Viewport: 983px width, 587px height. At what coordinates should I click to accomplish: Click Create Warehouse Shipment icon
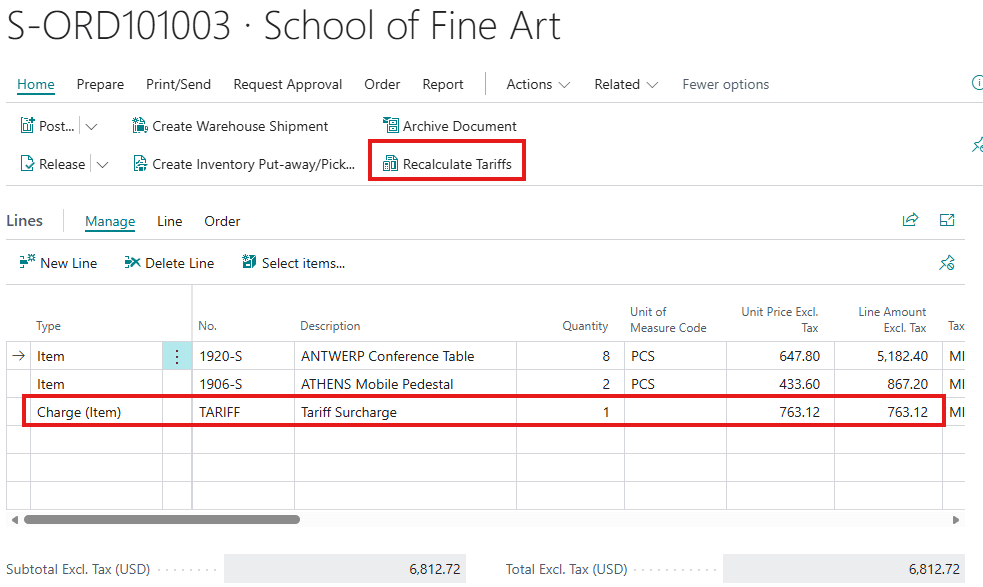(x=140, y=126)
